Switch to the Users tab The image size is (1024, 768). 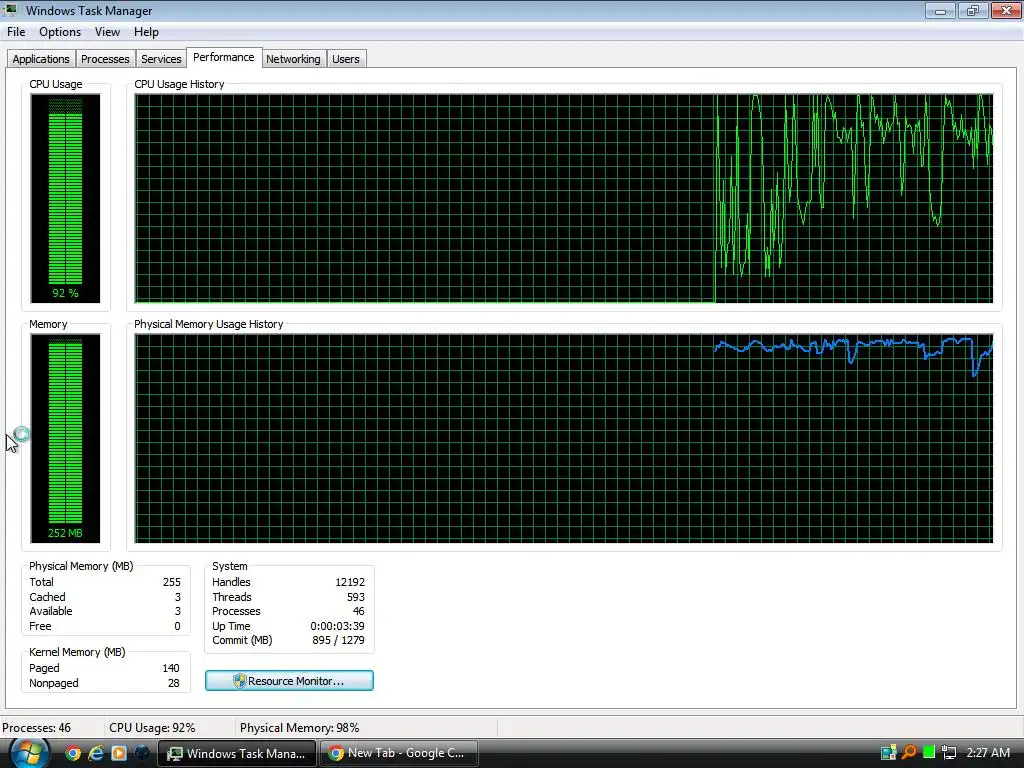point(345,59)
